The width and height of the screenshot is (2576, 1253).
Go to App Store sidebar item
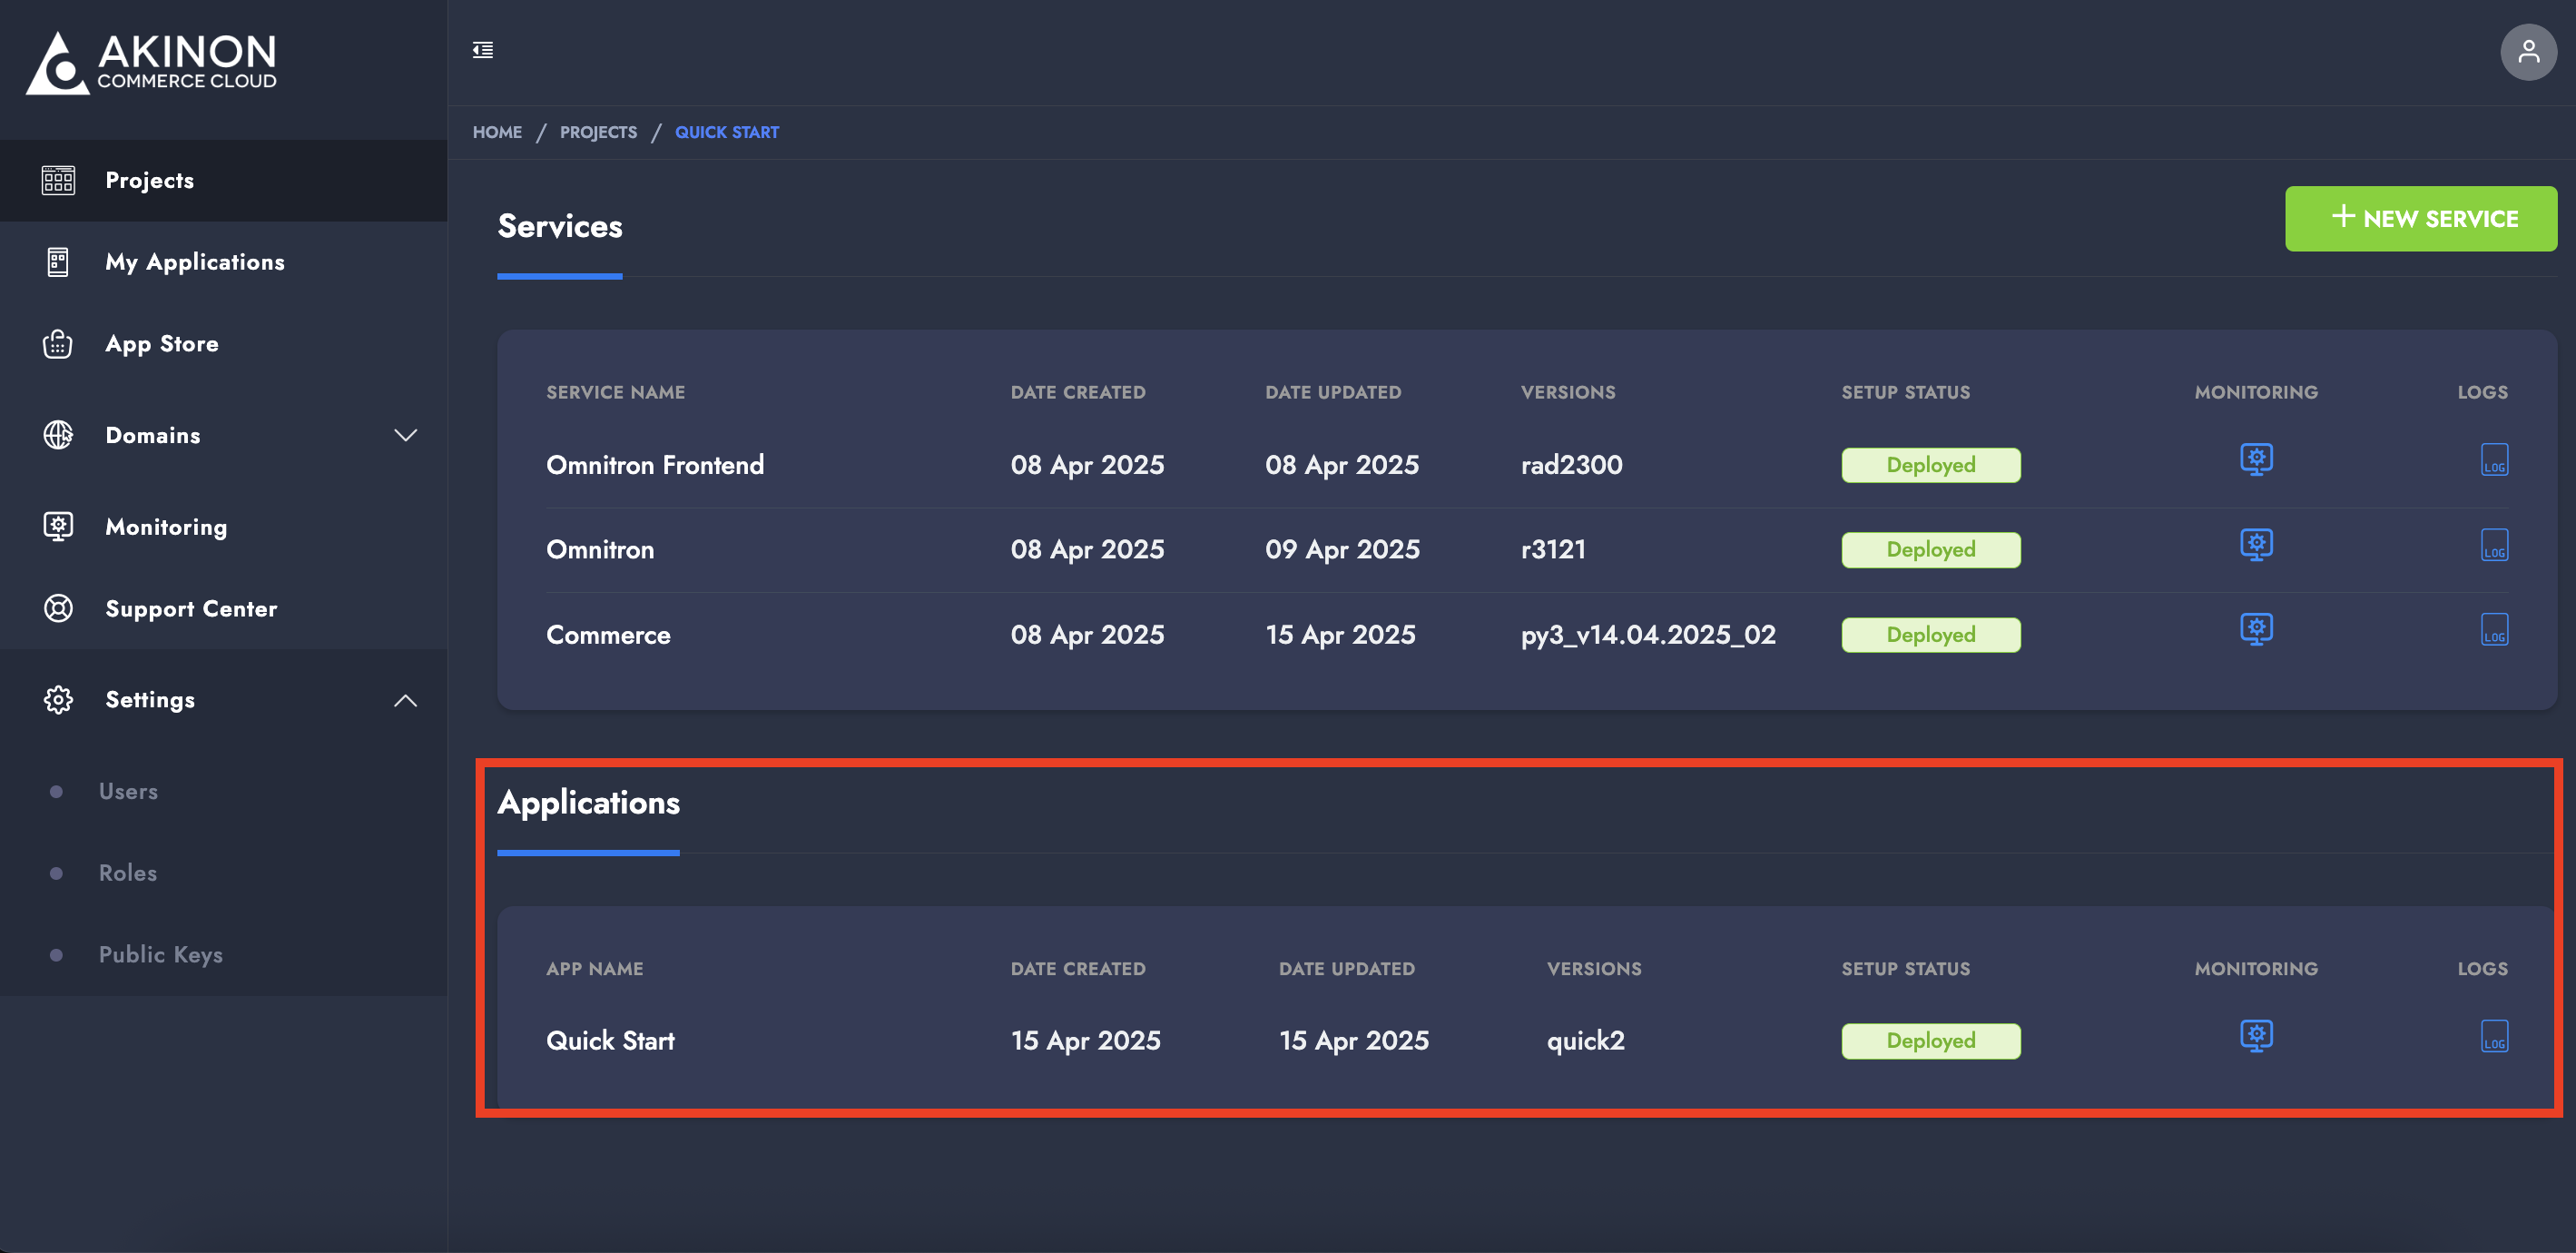(x=162, y=344)
